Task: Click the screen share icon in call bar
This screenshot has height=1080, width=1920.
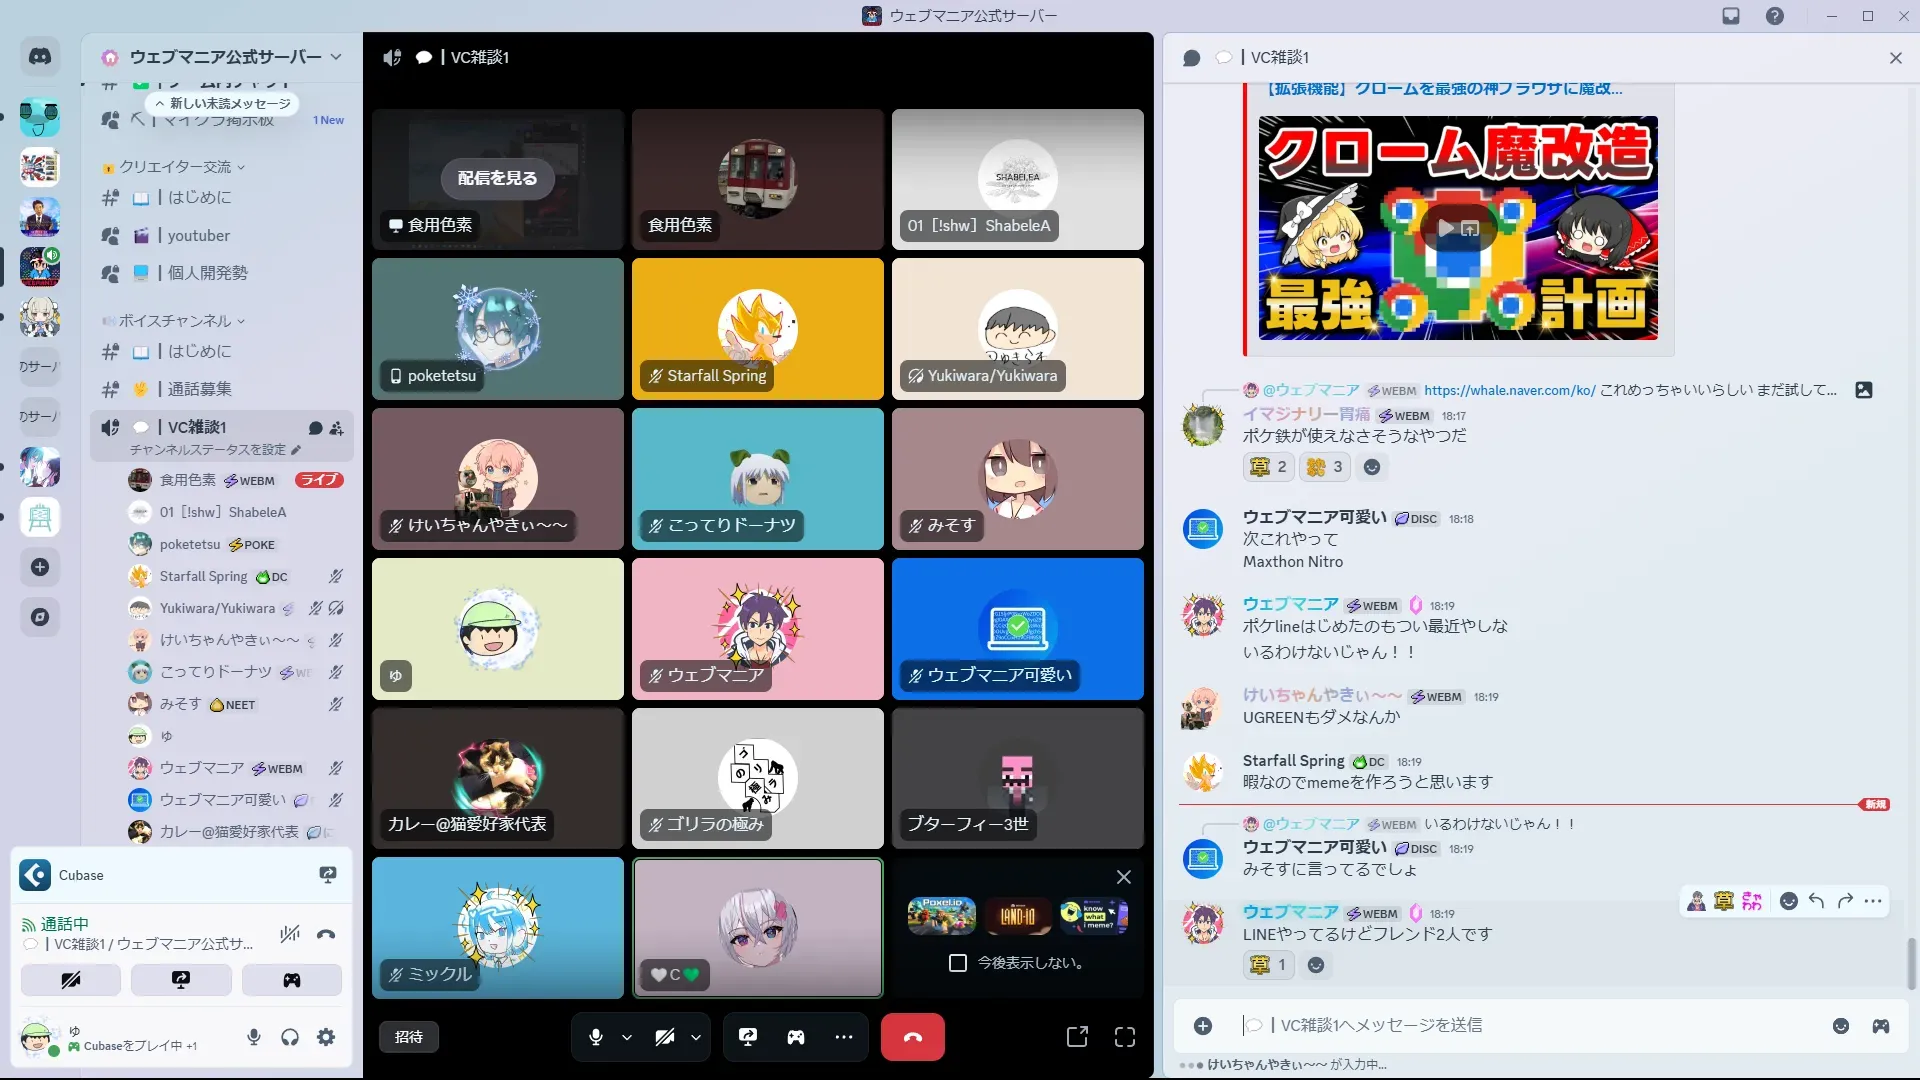Action: [747, 1037]
